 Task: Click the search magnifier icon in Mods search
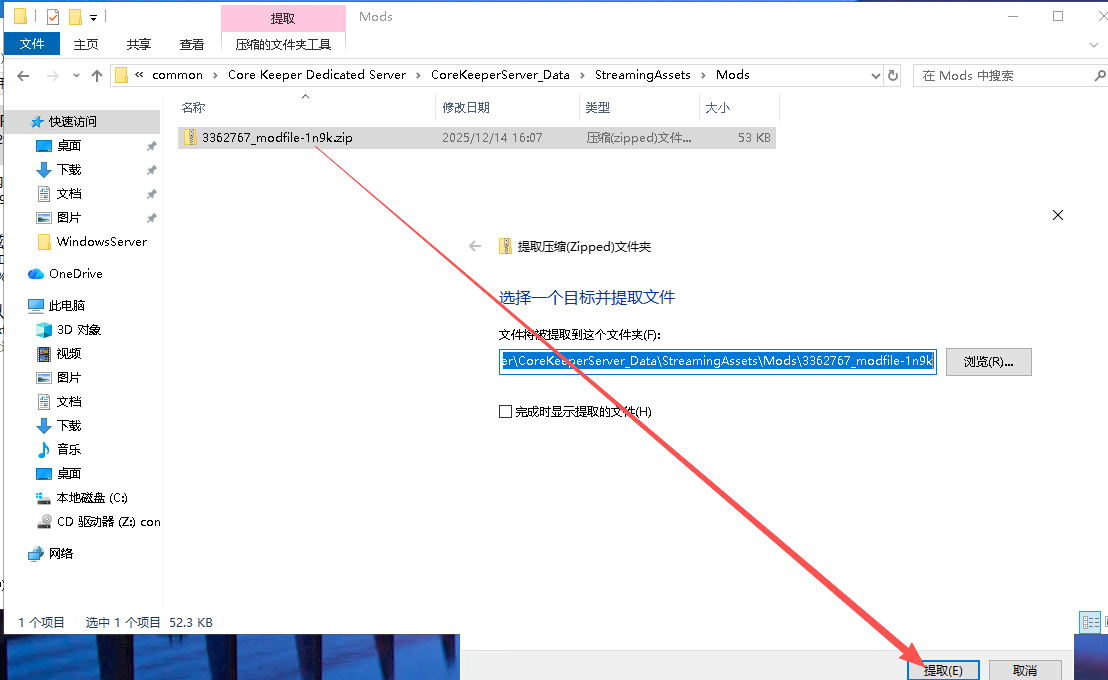point(1099,75)
